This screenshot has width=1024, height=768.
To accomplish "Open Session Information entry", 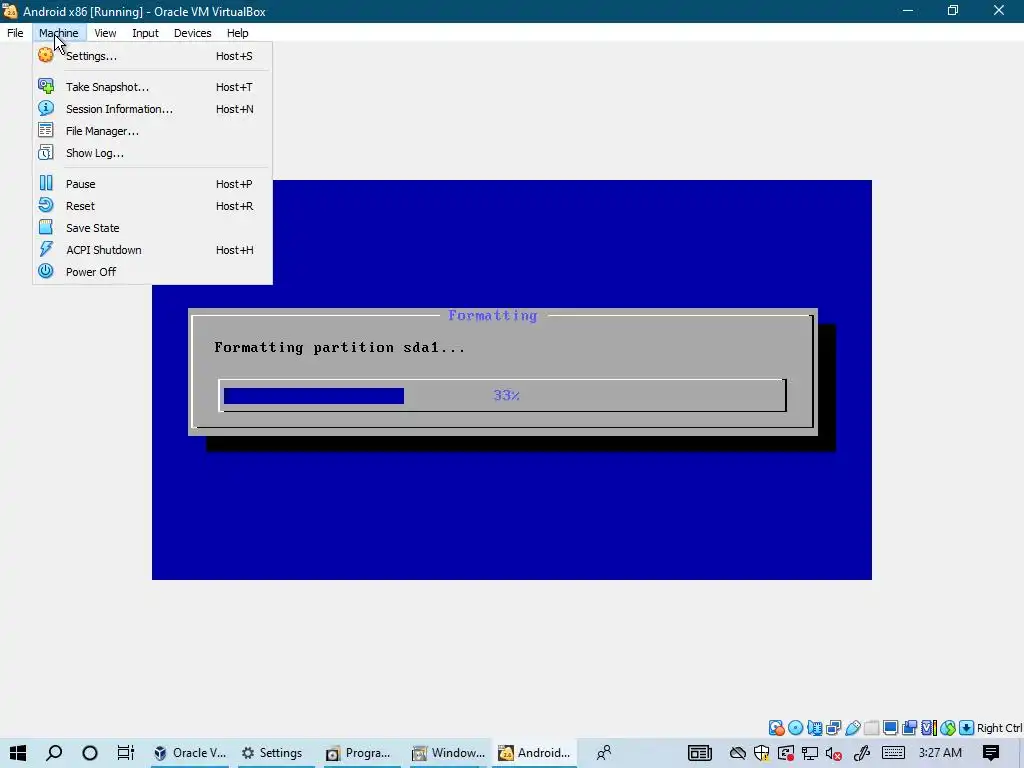I will (152, 109).
